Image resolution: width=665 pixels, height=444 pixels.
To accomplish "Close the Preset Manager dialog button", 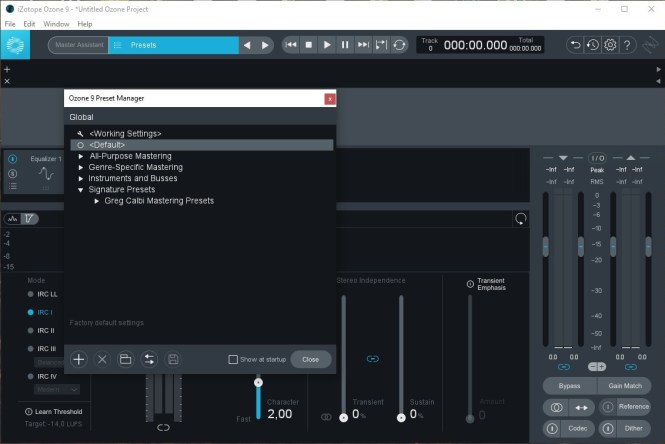I will pos(310,360).
